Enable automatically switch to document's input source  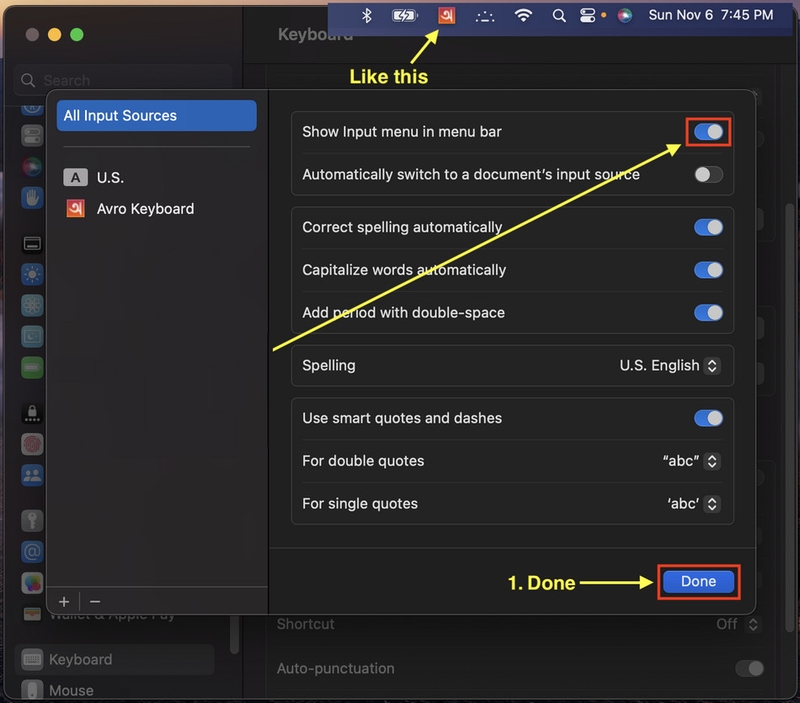pyautogui.click(x=708, y=174)
